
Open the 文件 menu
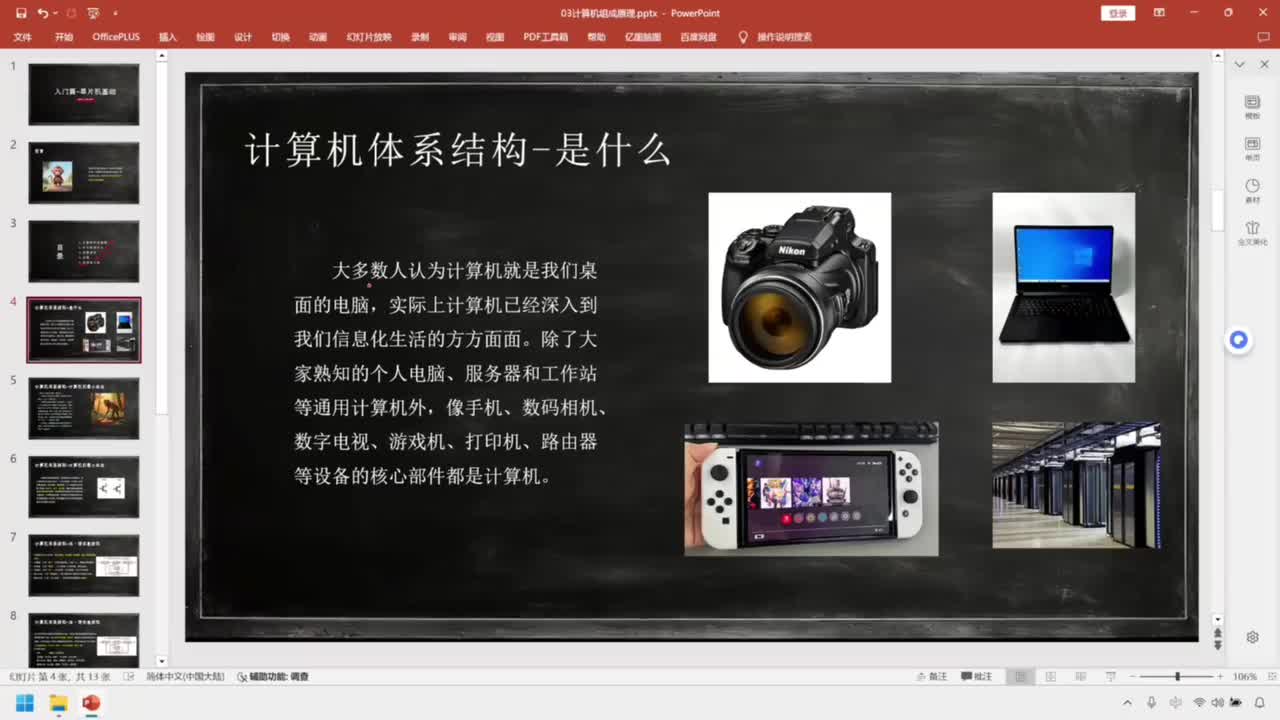pos(23,37)
